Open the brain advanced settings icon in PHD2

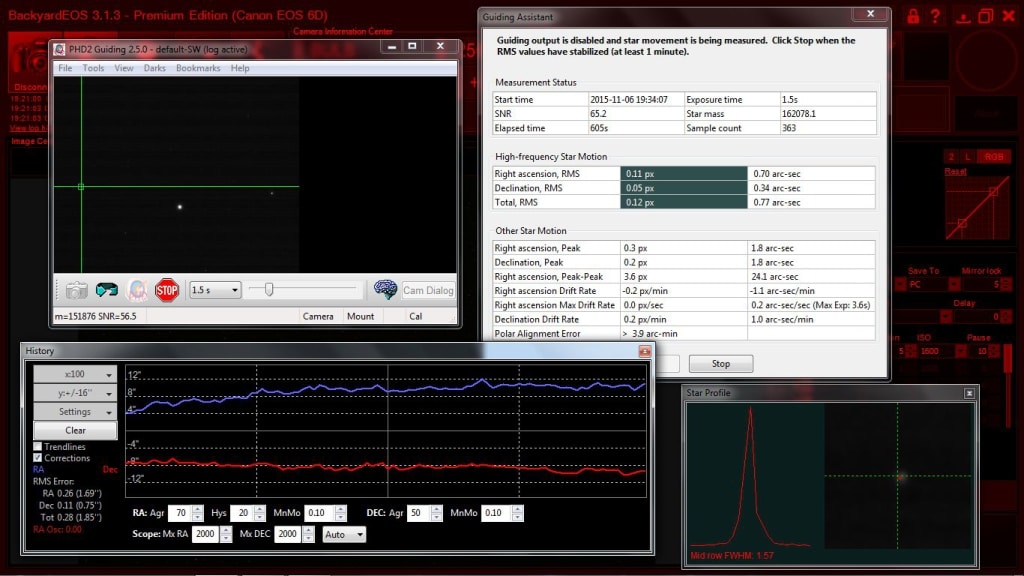(x=385, y=289)
